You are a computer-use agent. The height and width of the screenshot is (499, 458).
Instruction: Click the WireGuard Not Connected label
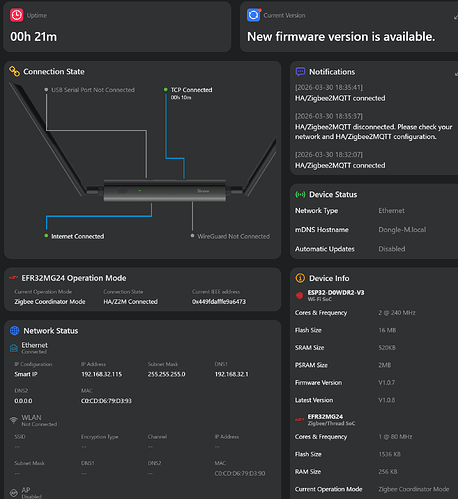pyautogui.click(x=233, y=236)
